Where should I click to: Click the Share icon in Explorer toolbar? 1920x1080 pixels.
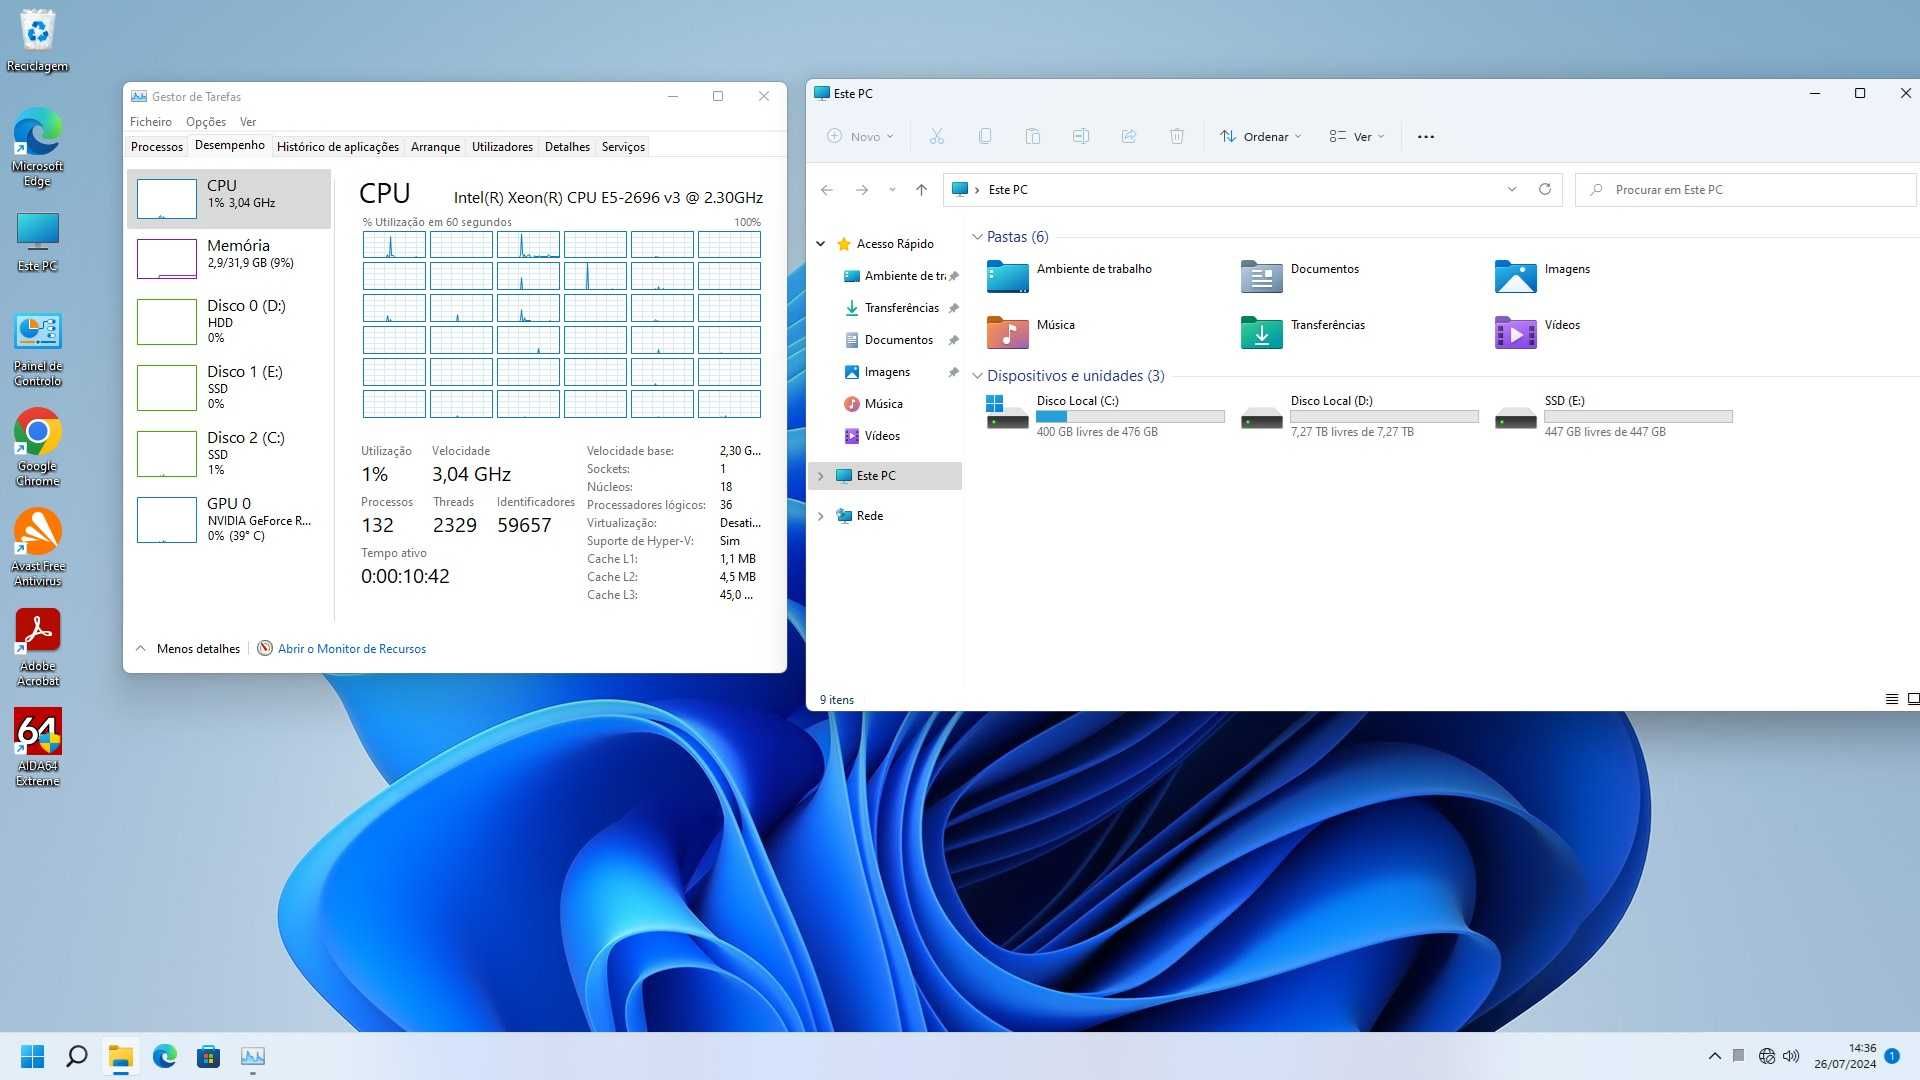pyautogui.click(x=1129, y=136)
